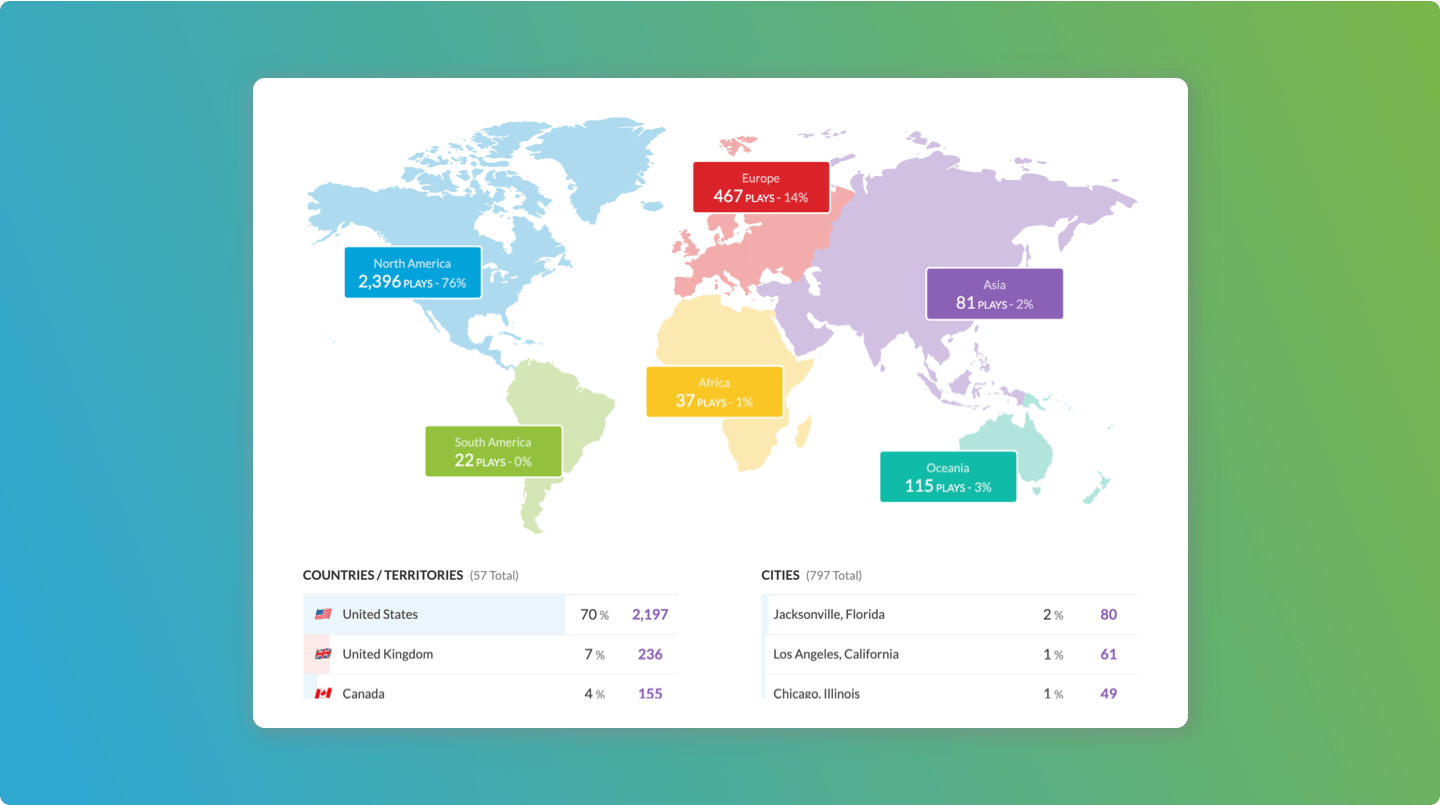Click the Oceania 115 plays badge
1440x805 pixels.
pyautogui.click(x=948, y=476)
